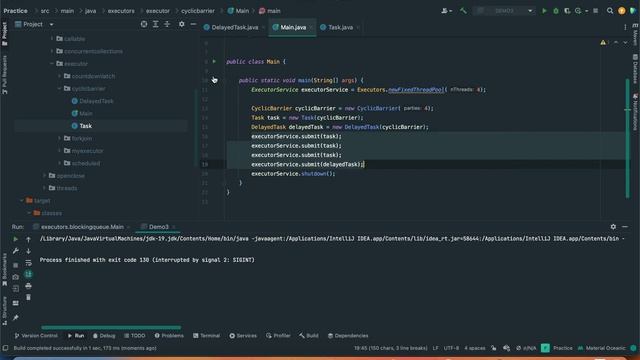Expand the scheduled folder
The image size is (640, 360).
click(x=60, y=163)
